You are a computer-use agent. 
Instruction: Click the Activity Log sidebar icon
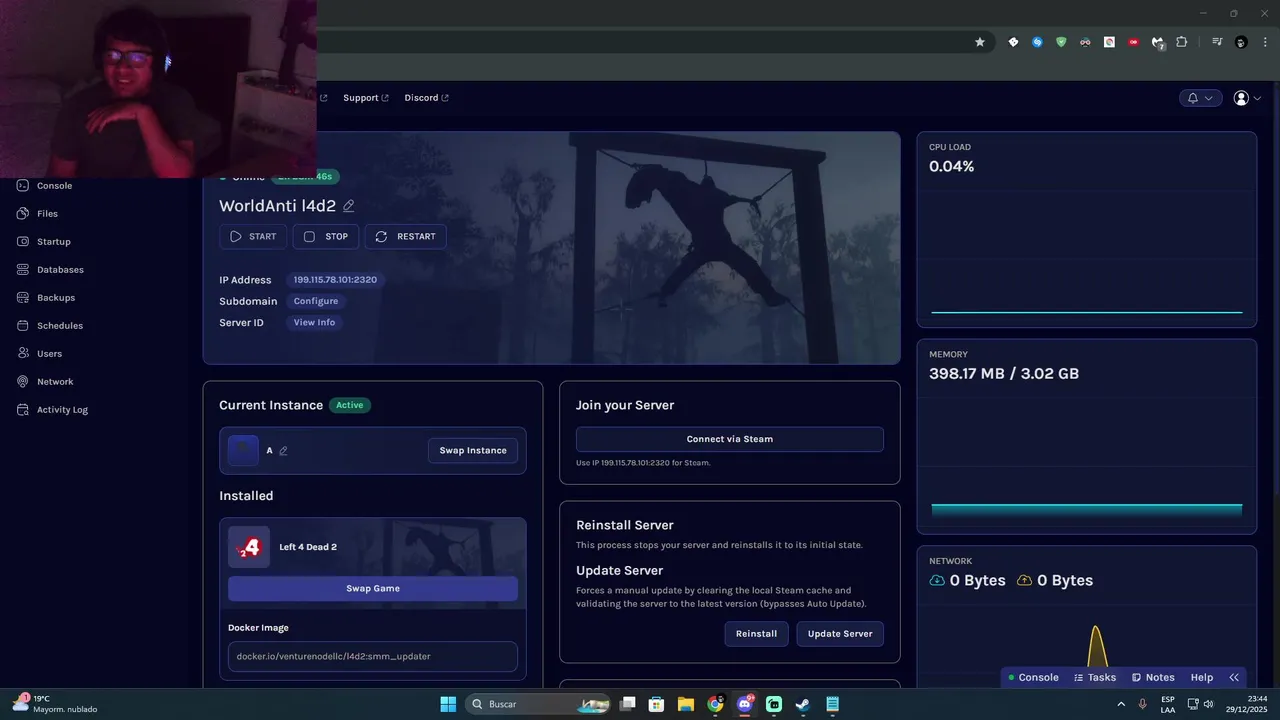[x=23, y=410]
